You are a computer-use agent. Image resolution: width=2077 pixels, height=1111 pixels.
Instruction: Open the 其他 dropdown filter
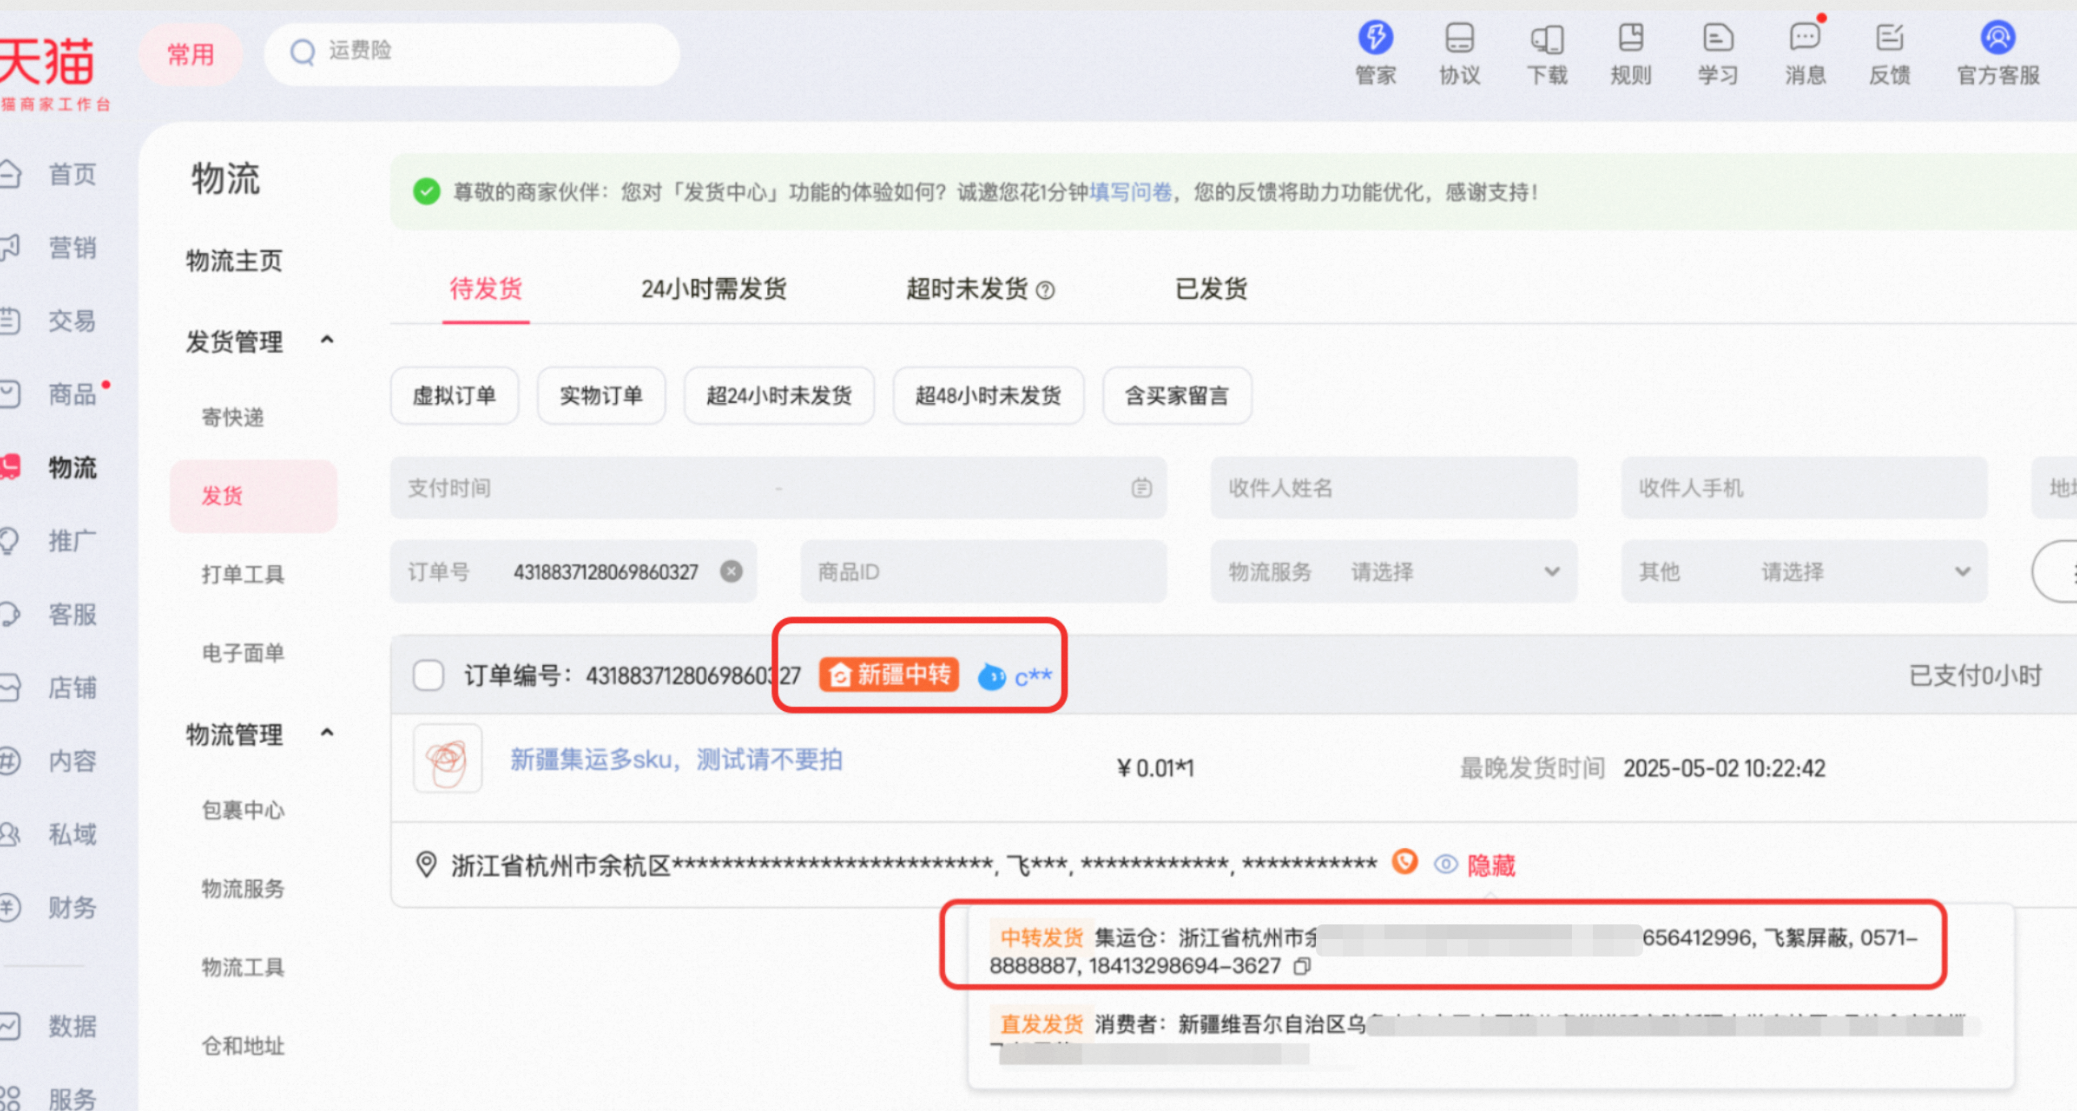coord(1804,572)
